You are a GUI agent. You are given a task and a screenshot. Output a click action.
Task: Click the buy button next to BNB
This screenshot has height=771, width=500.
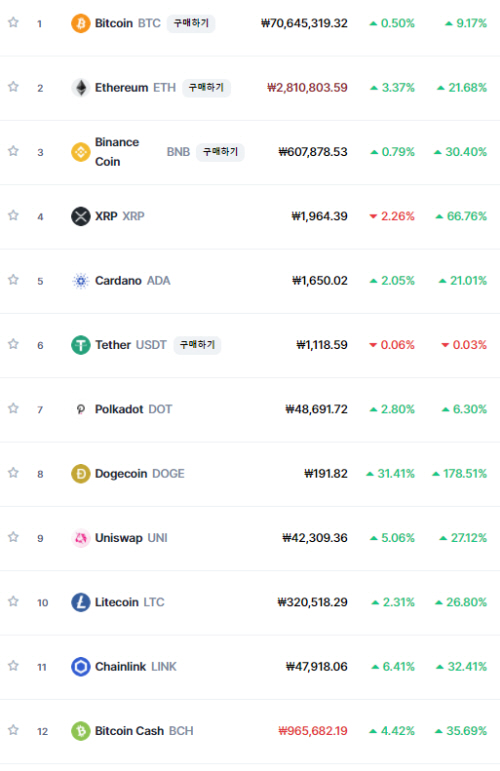coord(220,152)
